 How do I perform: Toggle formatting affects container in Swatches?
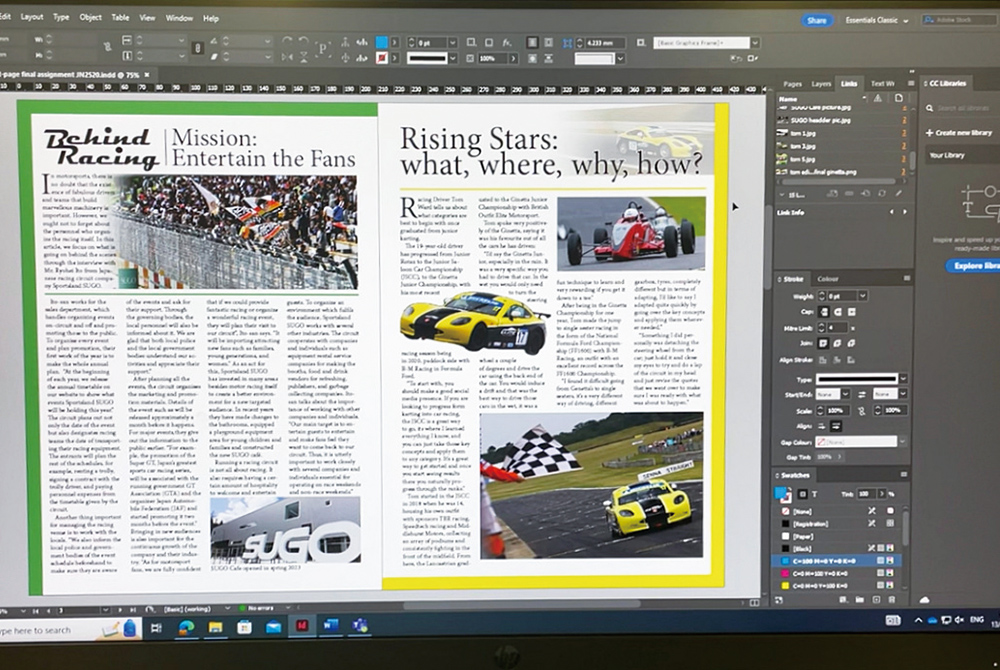[x=802, y=494]
